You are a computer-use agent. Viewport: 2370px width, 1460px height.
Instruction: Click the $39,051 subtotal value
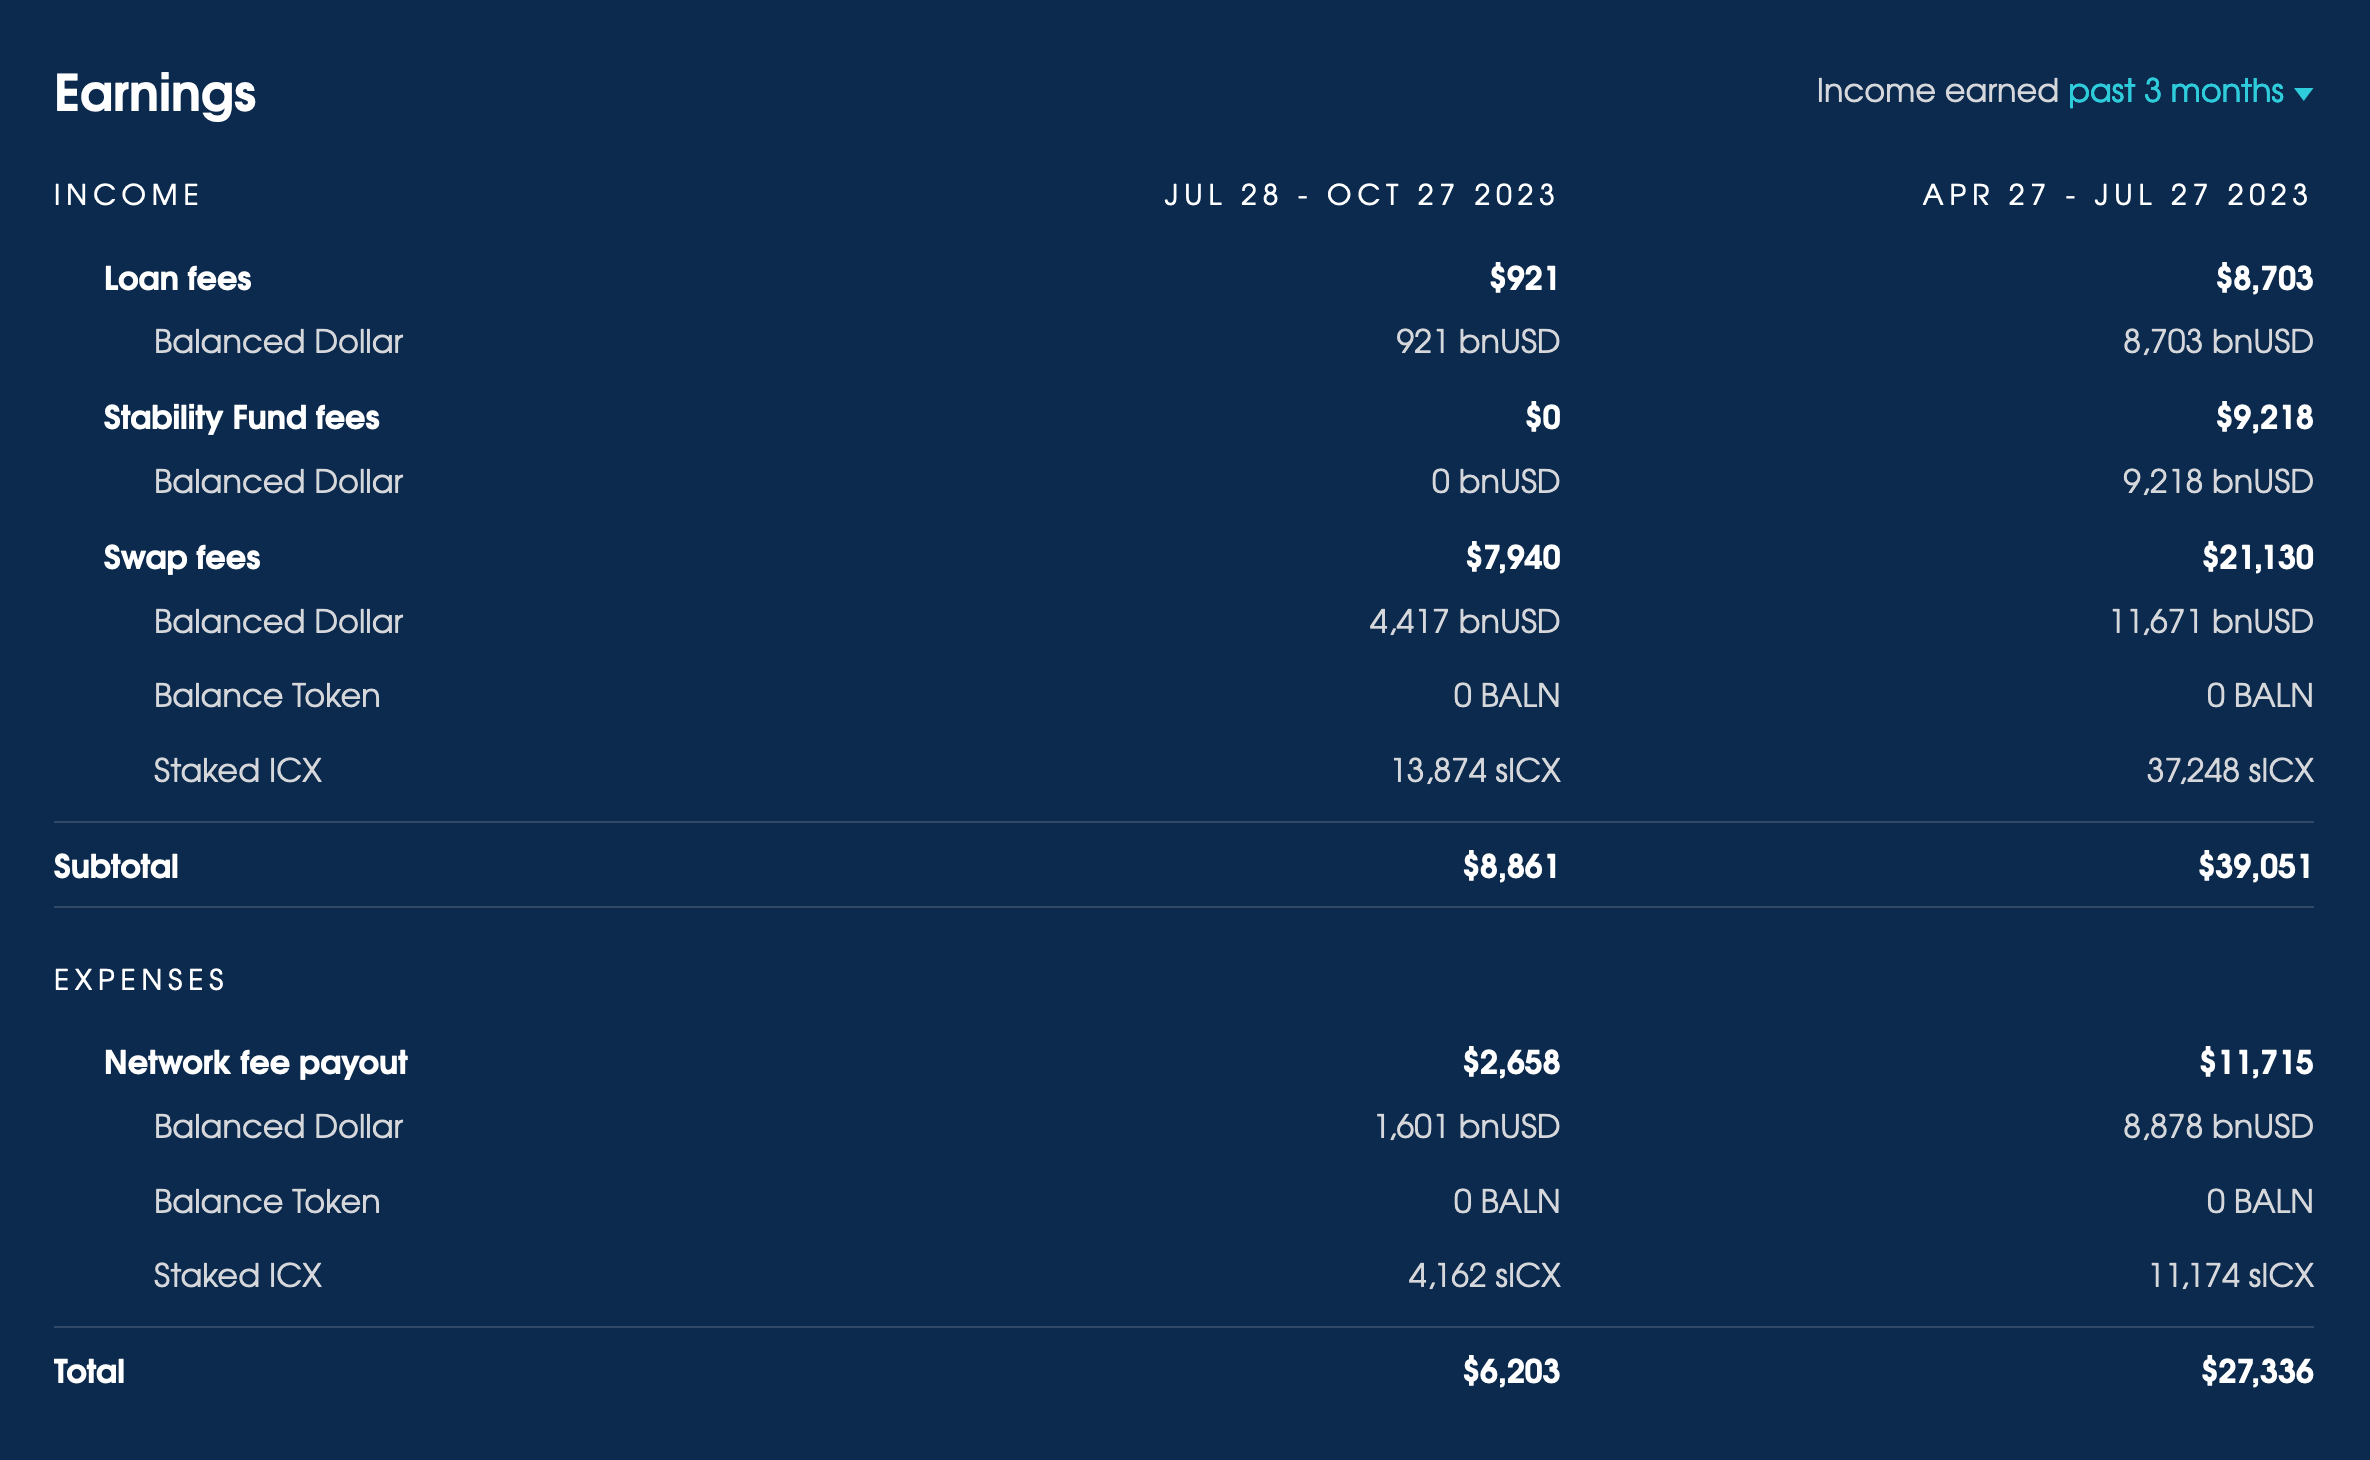click(2255, 866)
